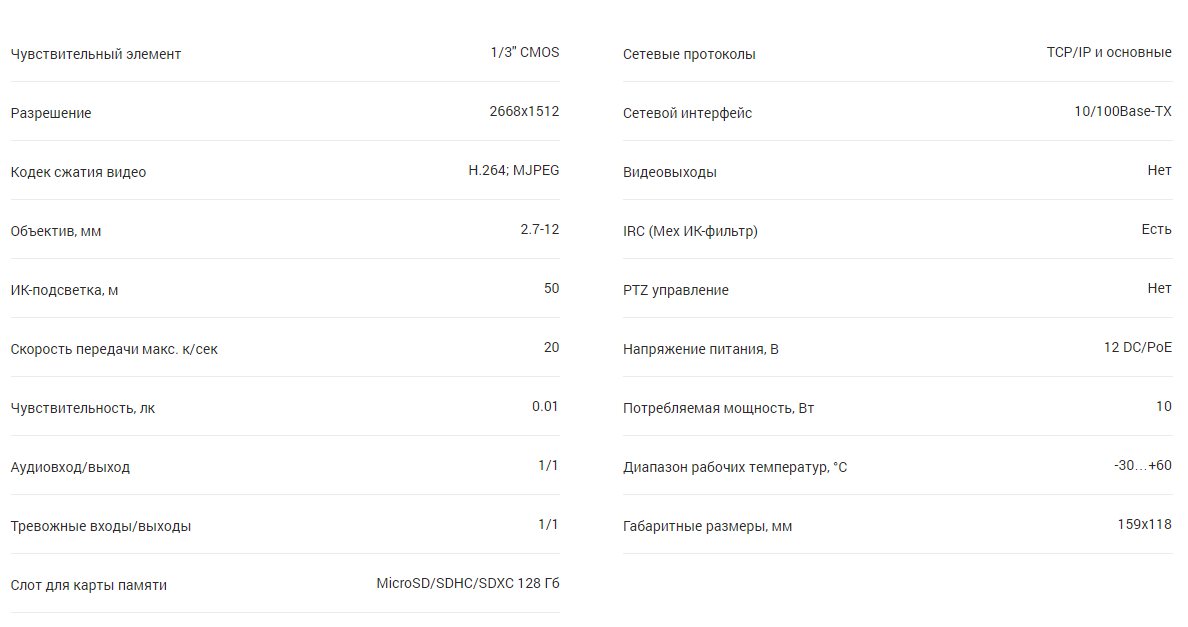The height and width of the screenshot is (627, 1188).
Task: Select the 10/100Base-TX interface value
Action: point(1123,111)
